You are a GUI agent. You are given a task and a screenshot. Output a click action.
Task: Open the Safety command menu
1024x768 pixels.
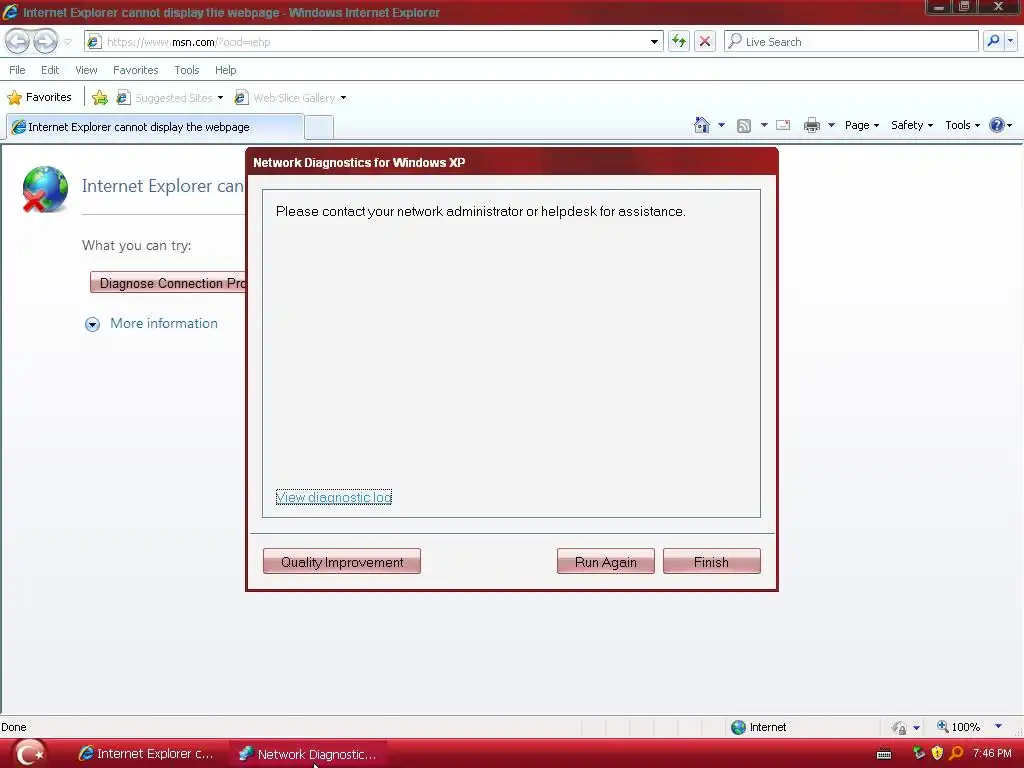pyautogui.click(x=912, y=125)
